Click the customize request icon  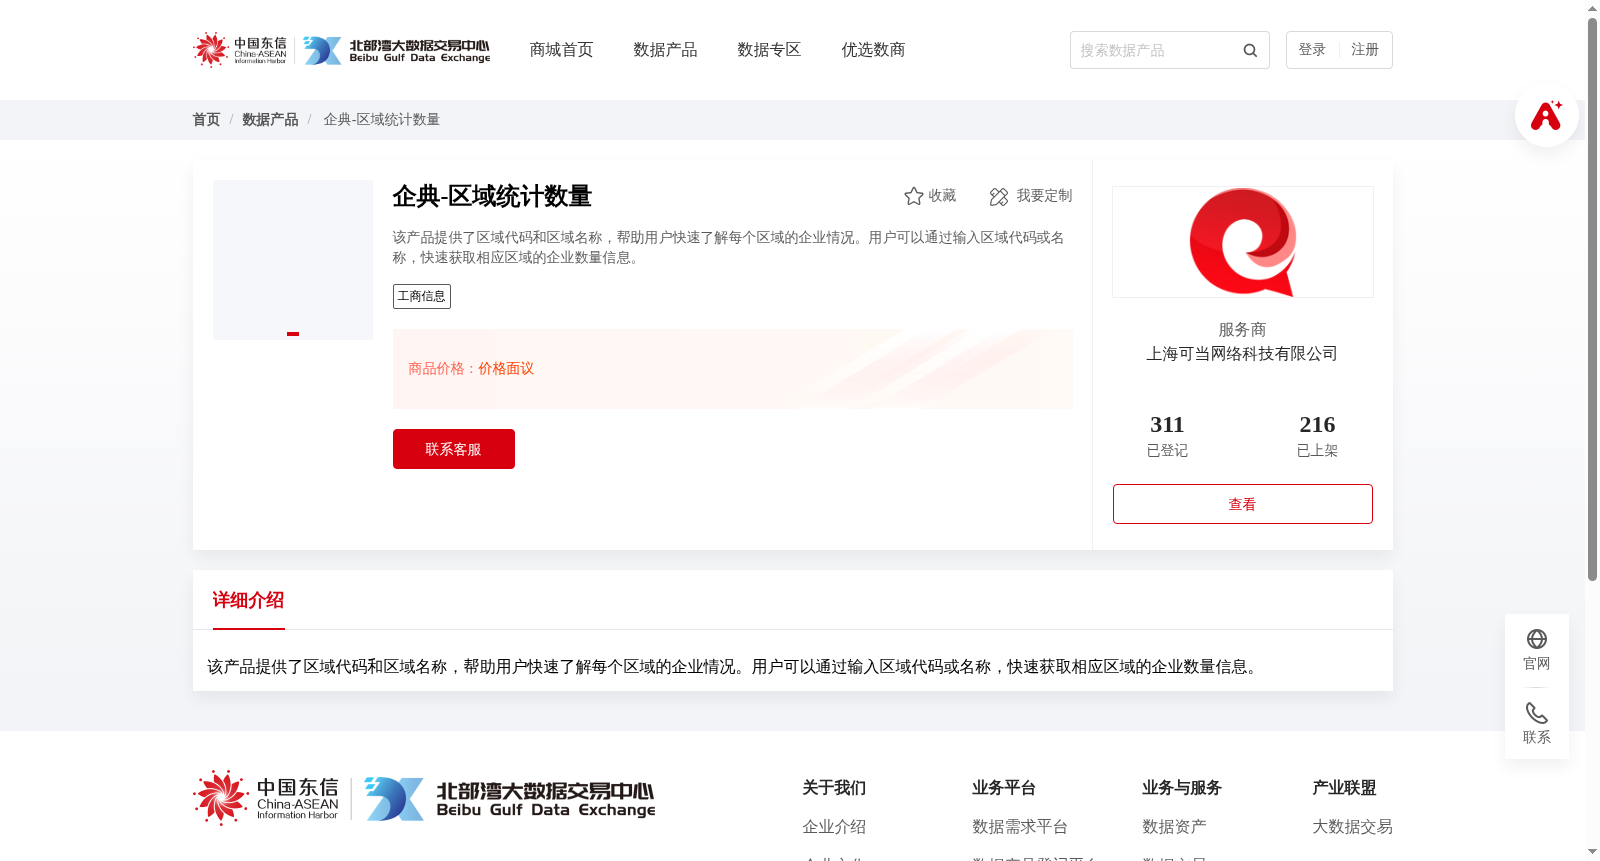(999, 197)
